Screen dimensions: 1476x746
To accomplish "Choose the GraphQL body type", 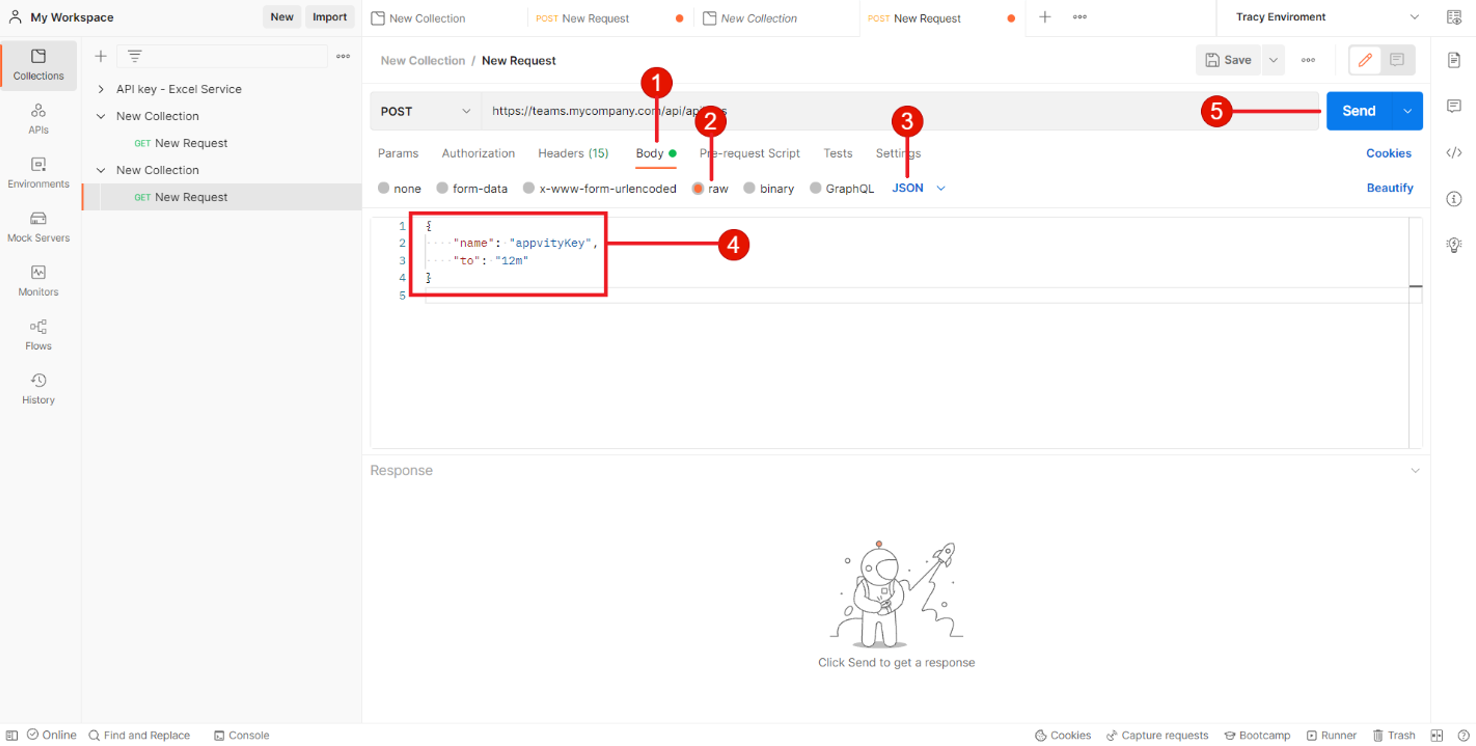I will [x=815, y=188].
